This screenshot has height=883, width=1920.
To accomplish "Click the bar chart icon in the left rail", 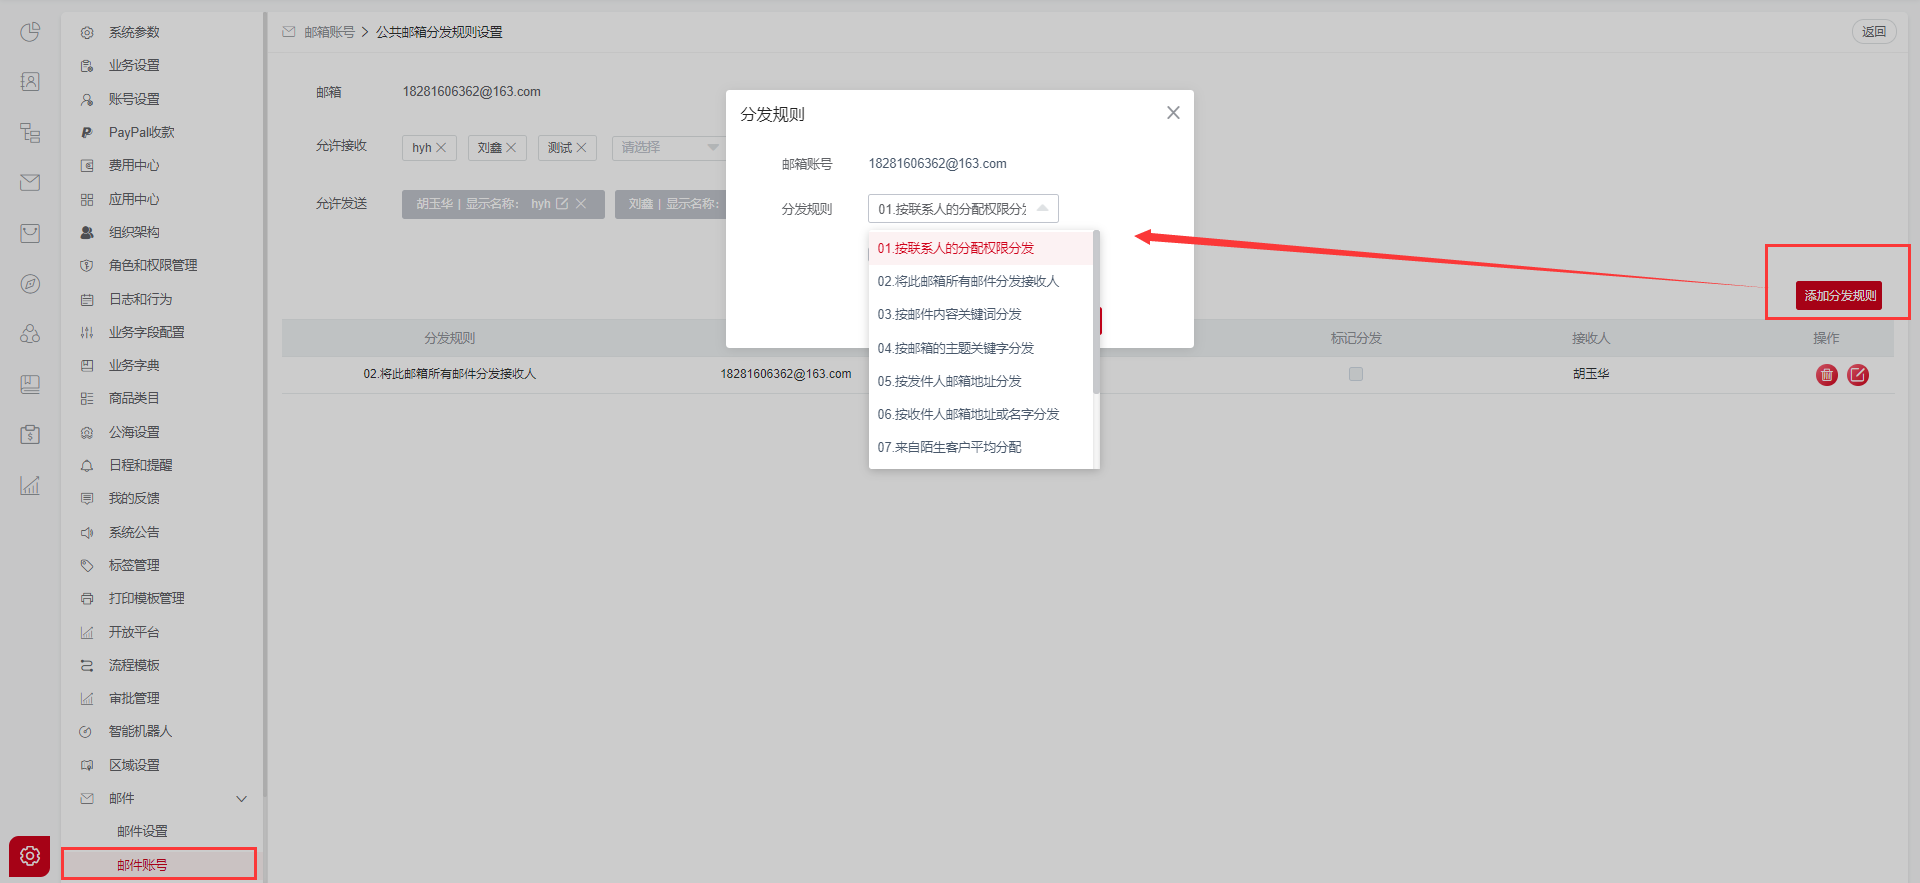I will [30, 486].
